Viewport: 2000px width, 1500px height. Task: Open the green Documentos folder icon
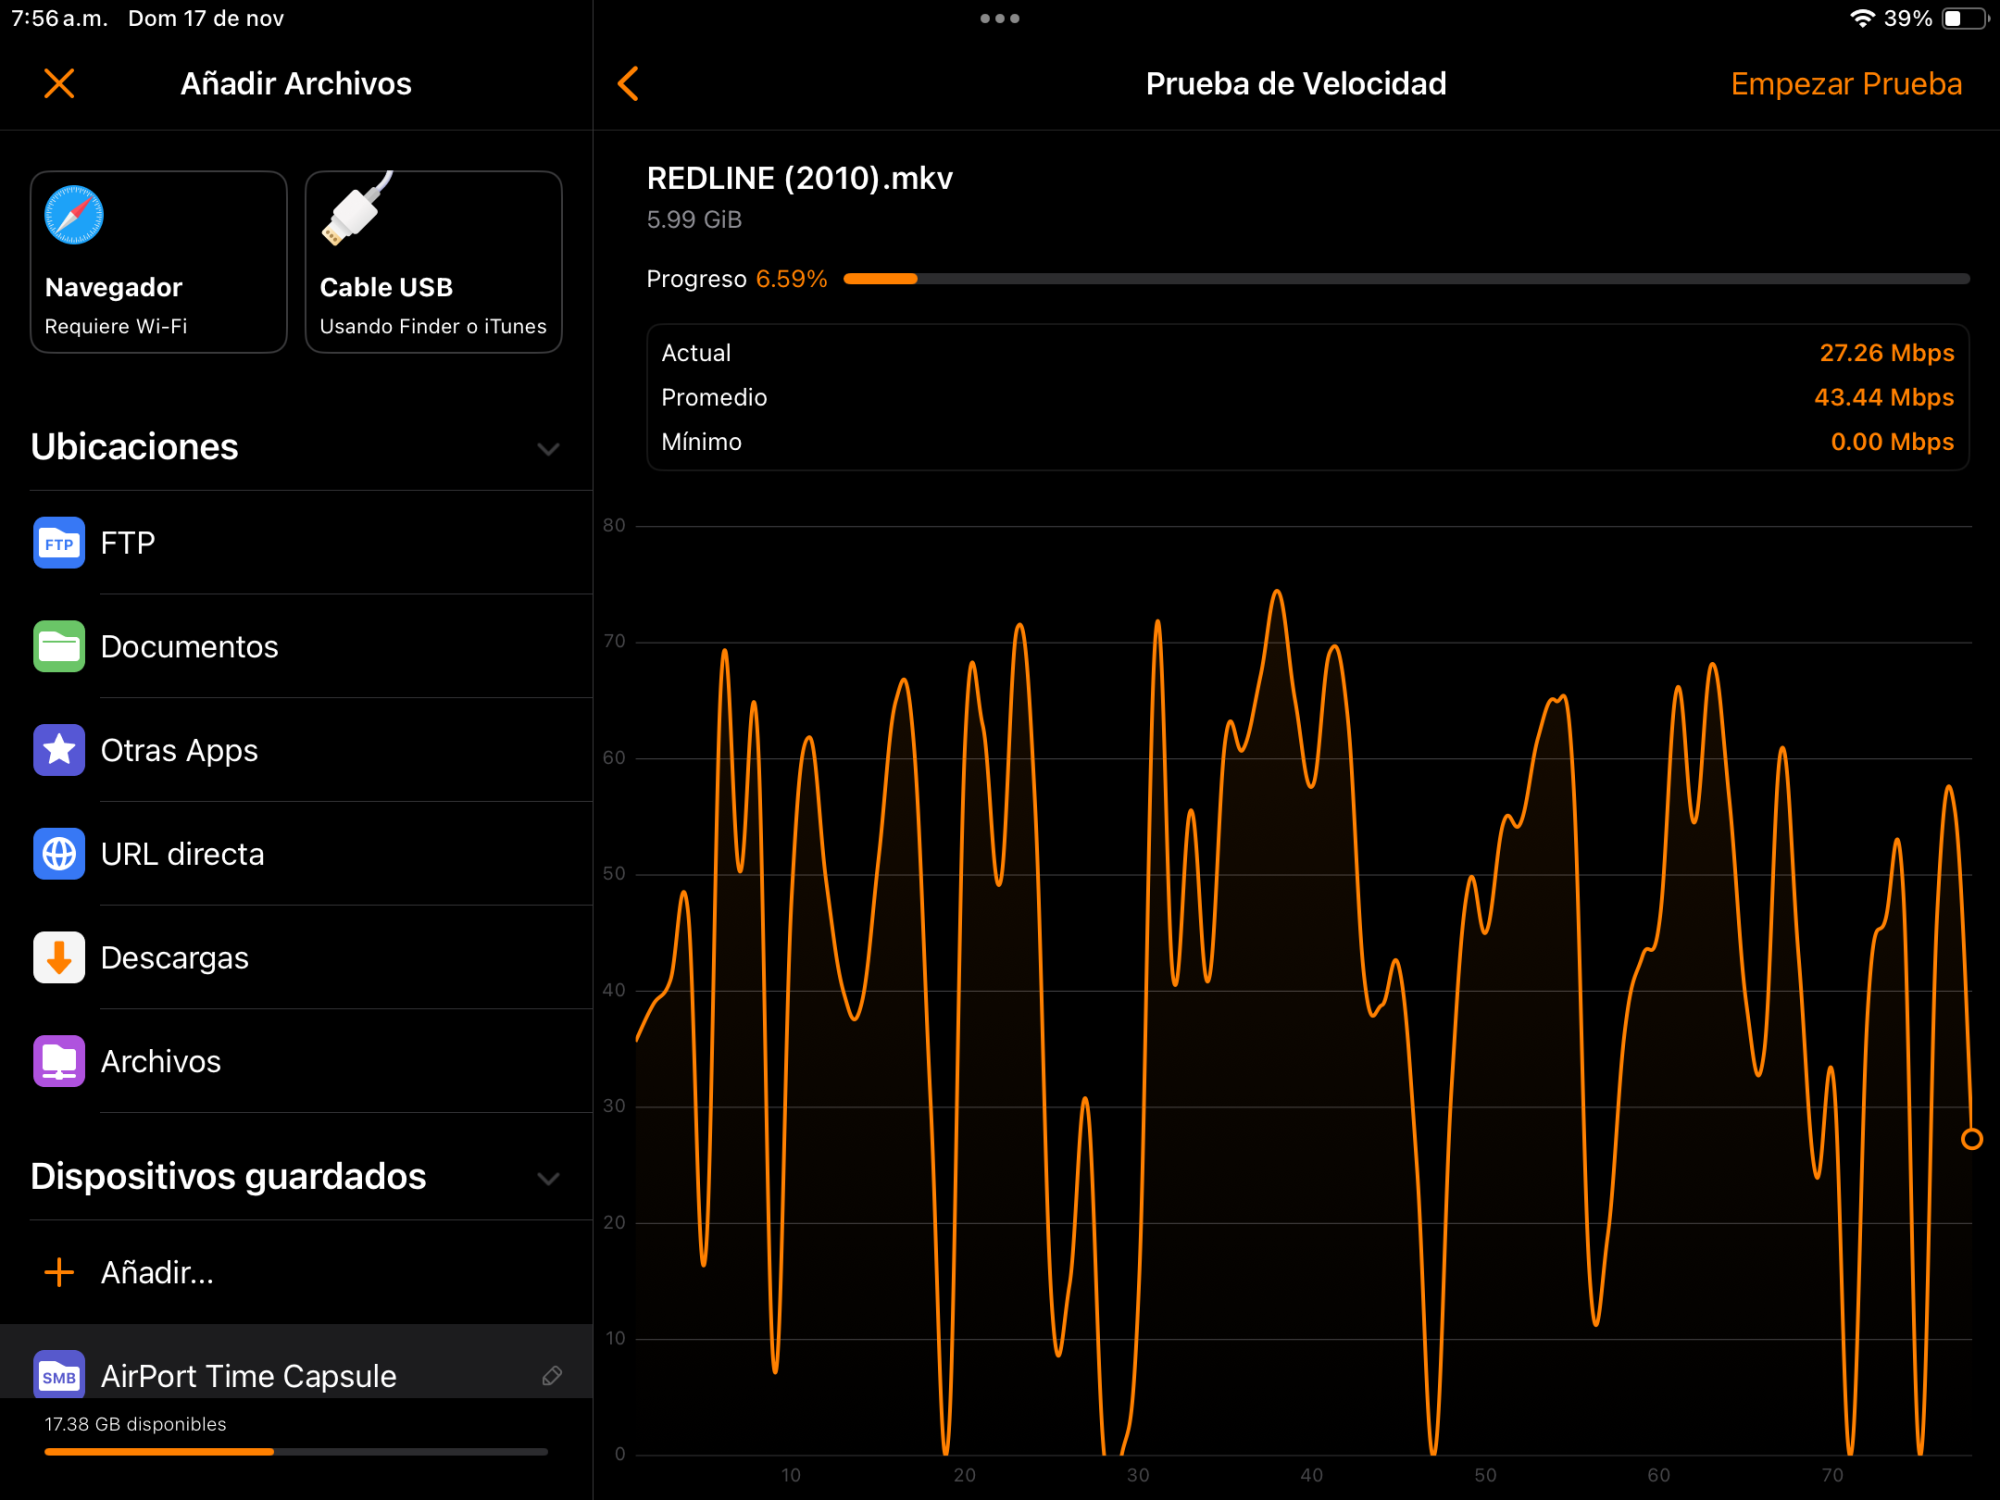tap(58, 647)
